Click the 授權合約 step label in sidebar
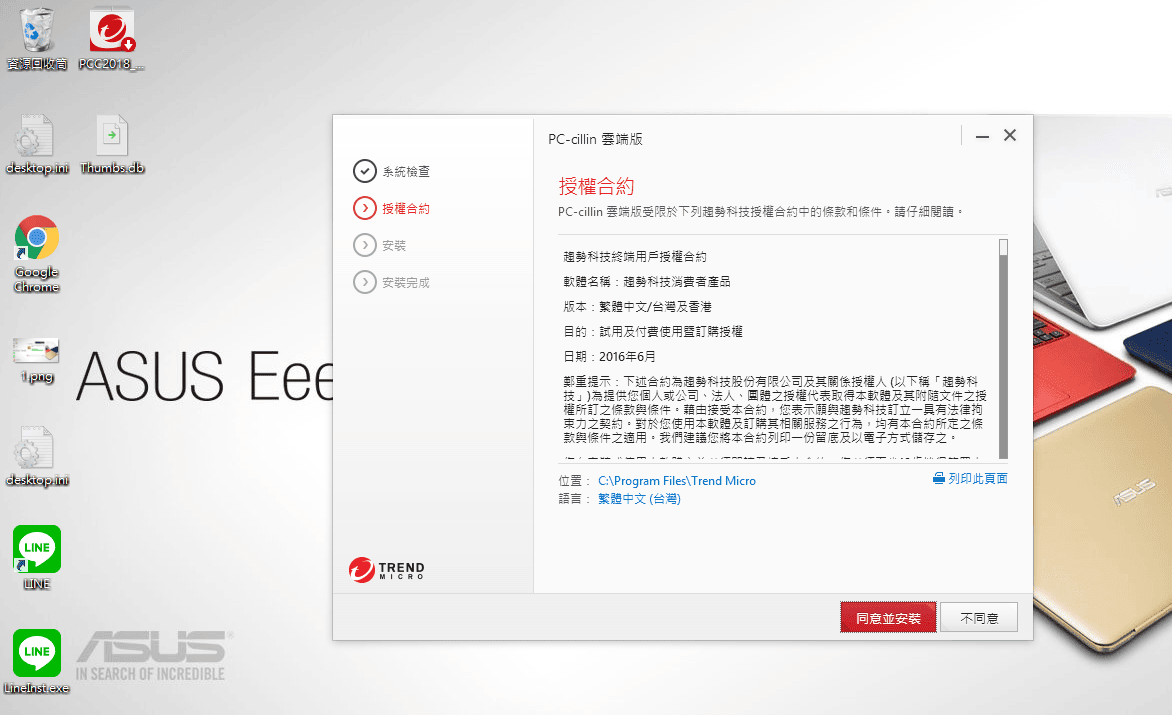The height and width of the screenshot is (715, 1172). (x=406, y=208)
